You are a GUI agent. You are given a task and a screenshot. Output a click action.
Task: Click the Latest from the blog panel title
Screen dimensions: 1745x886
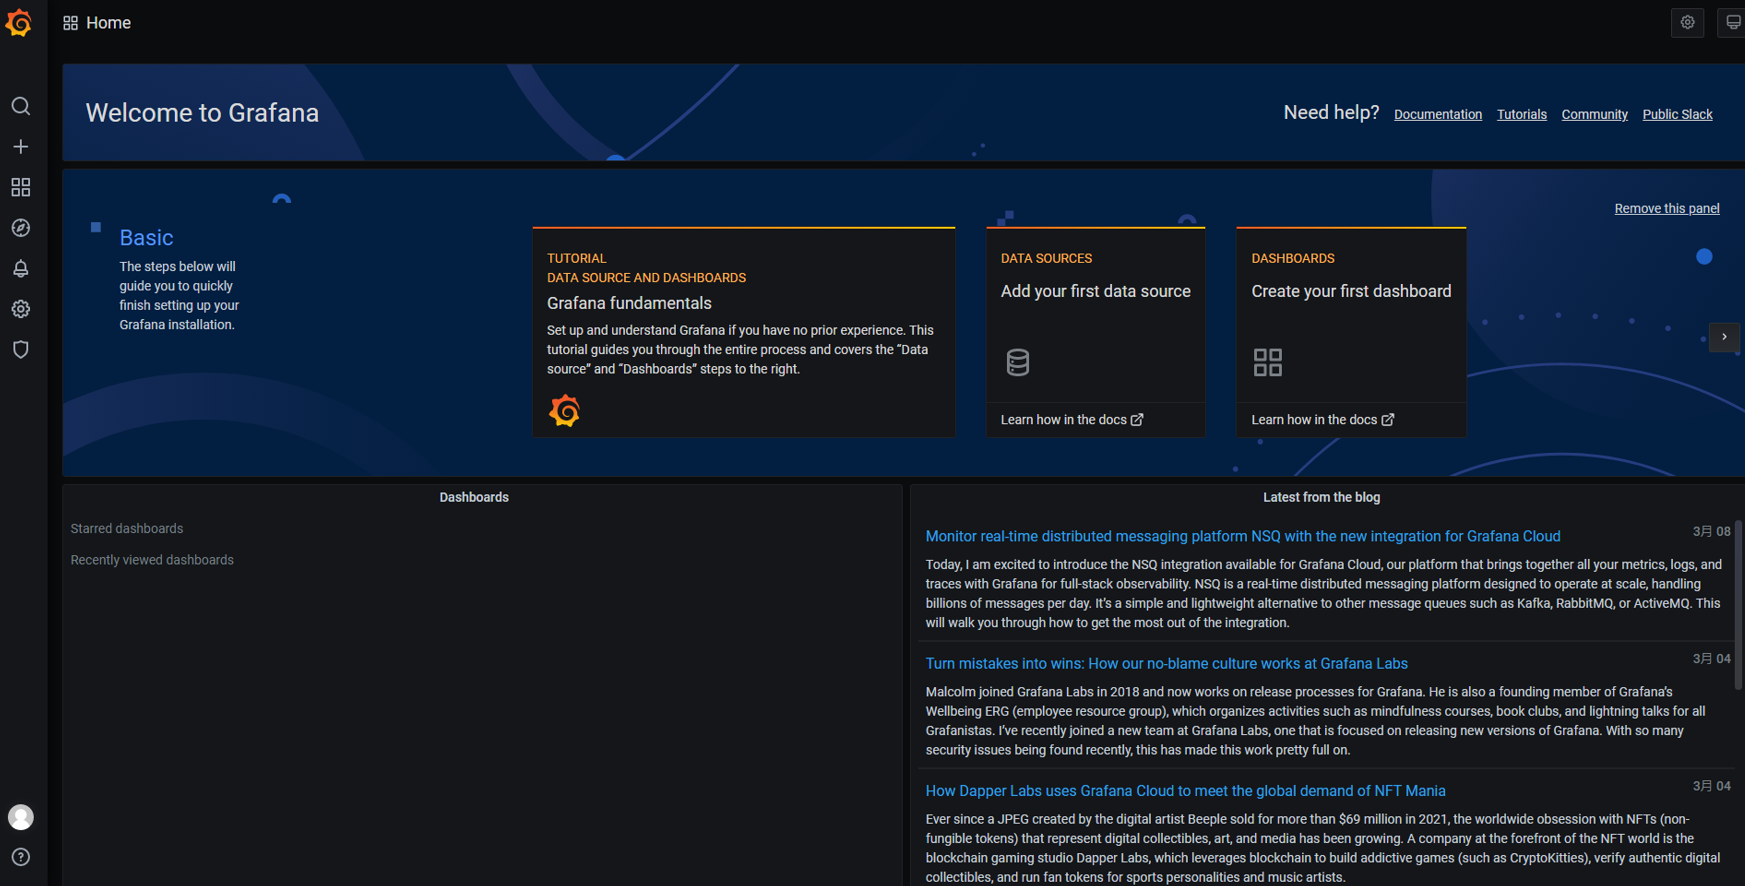tap(1321, 497)
